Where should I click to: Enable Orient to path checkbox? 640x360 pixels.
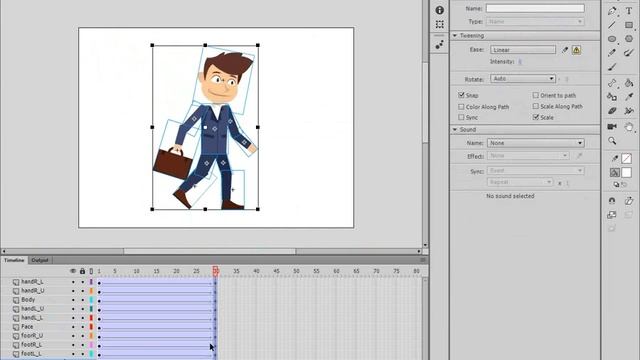point(536,95)
